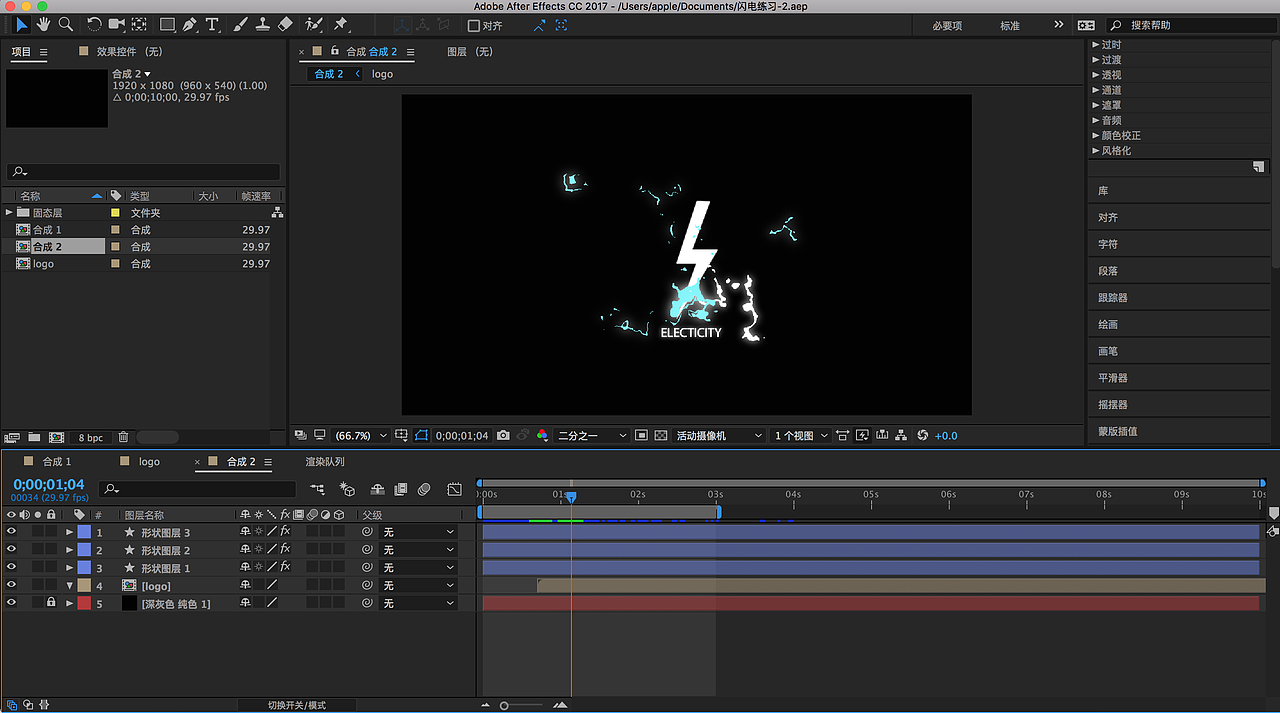
Task: Select the Unified Camera tool
Action: (x=117, y=24)
